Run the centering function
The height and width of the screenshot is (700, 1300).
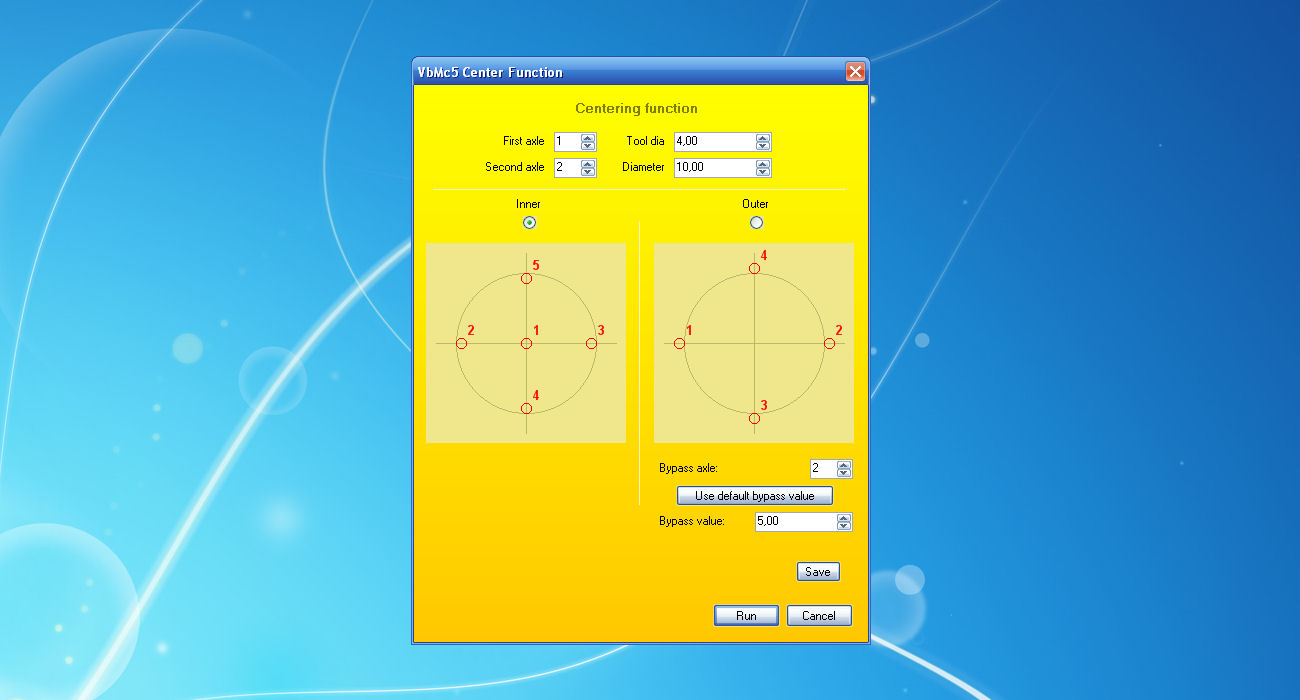(x=746, y=616)
